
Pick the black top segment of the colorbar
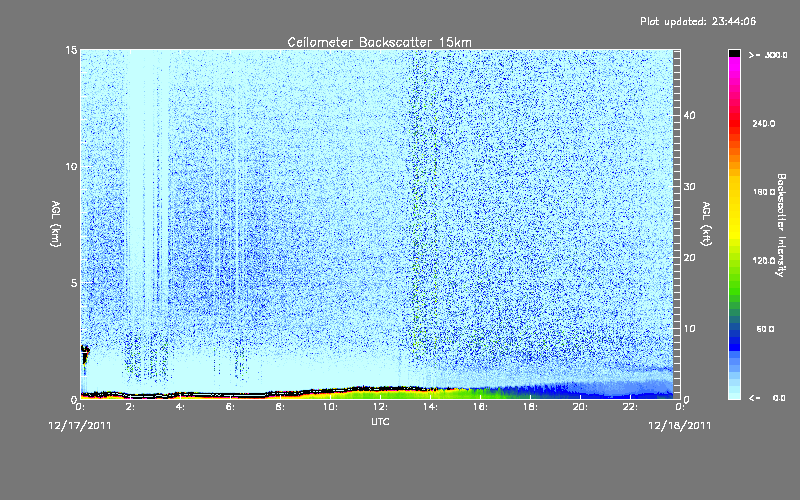734,53
